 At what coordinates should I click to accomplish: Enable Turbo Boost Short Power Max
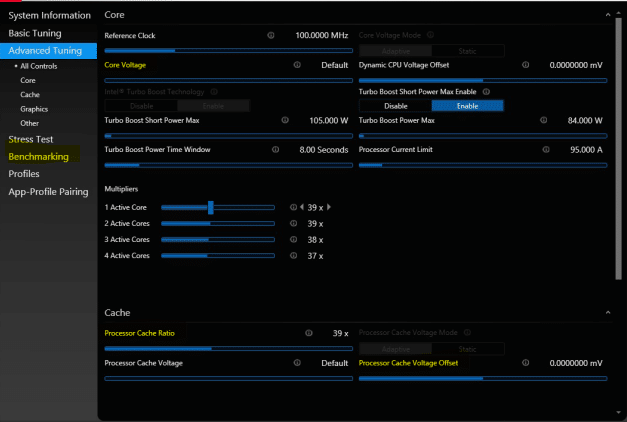tap(467, 105)
